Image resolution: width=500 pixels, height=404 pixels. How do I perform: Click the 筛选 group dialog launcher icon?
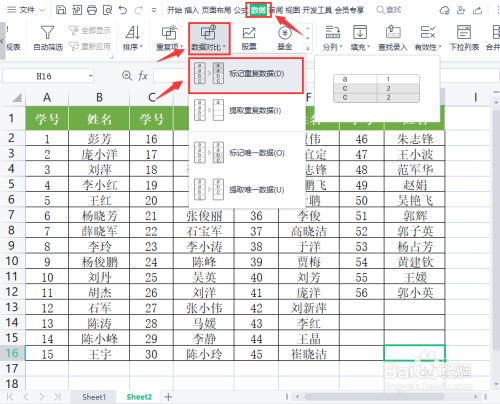coord(112,57)
